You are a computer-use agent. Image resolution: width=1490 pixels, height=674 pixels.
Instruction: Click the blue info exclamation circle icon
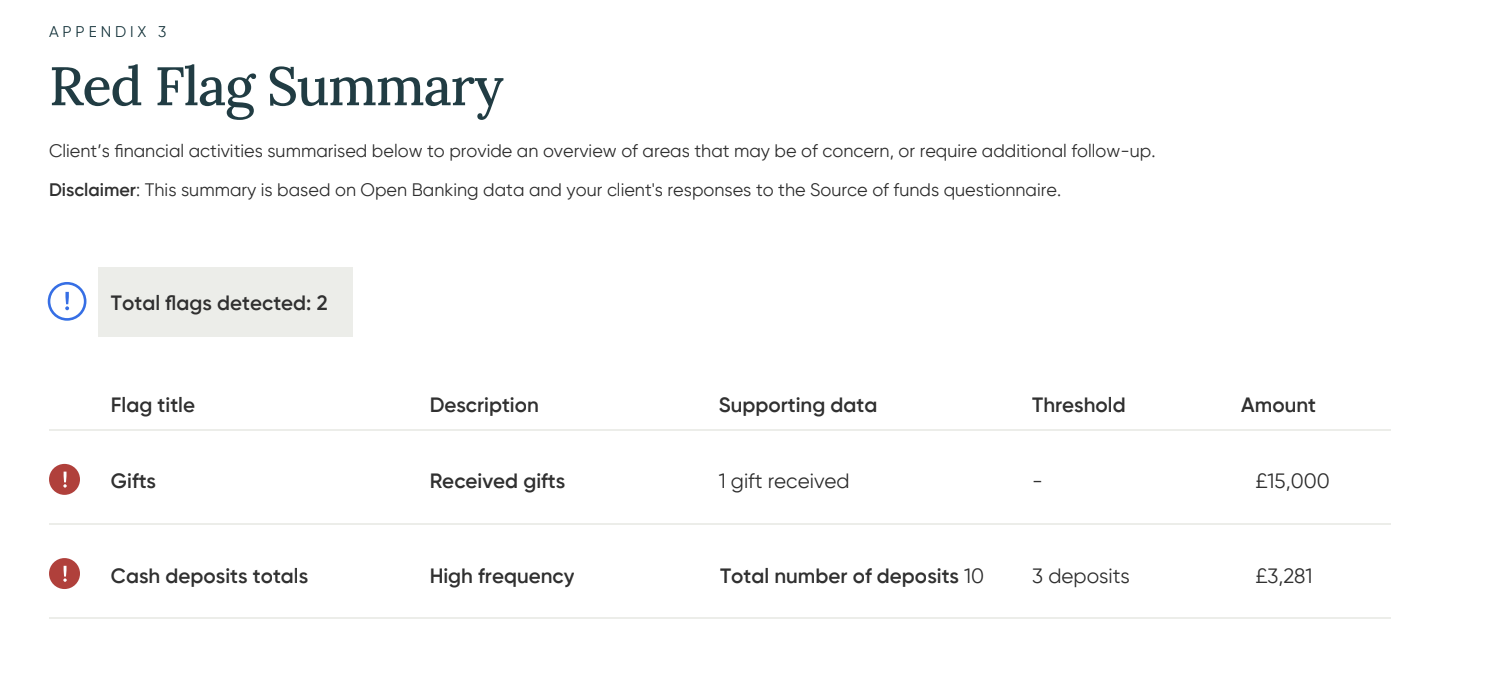67,301
